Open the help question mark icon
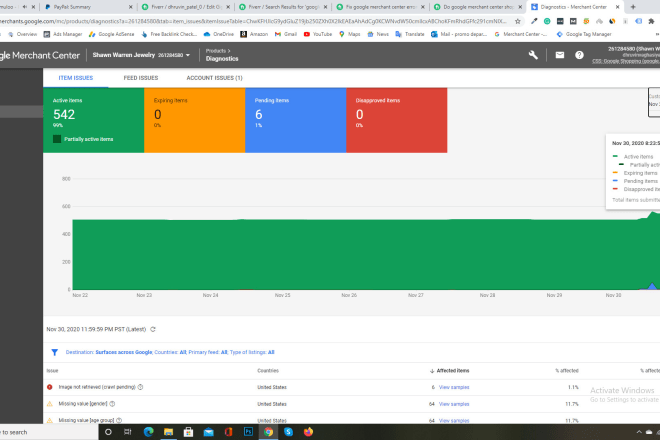The height and width of the screenshot is (440, 660). click(579, 55)
